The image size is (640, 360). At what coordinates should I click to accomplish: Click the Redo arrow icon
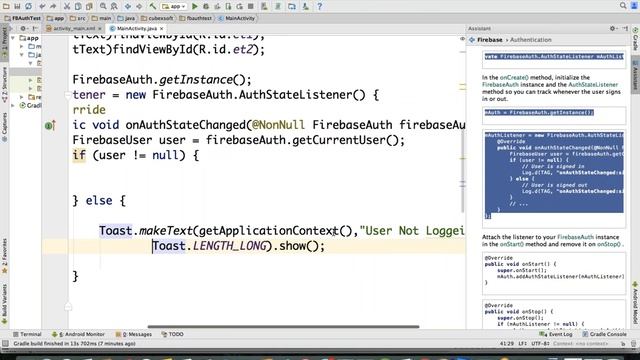point(53,6)
